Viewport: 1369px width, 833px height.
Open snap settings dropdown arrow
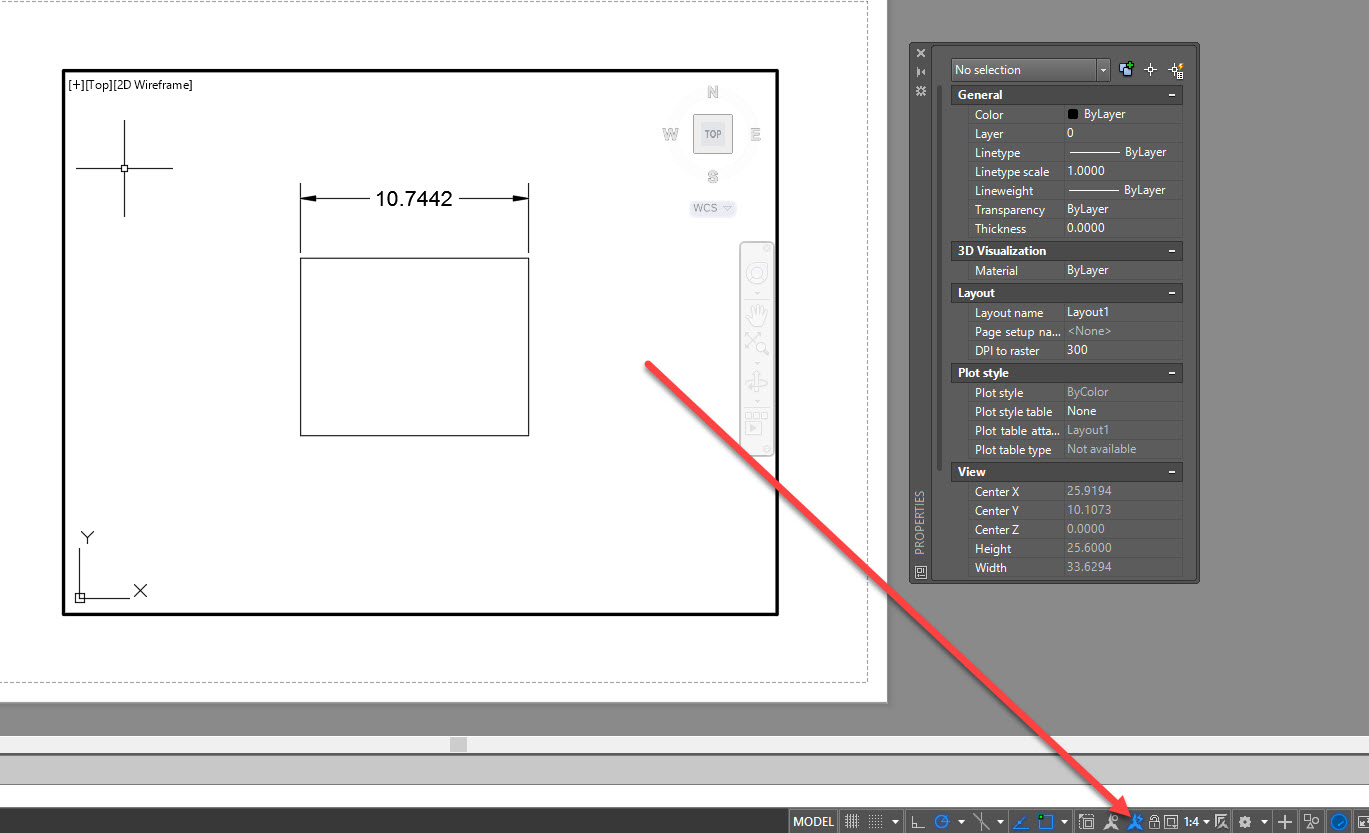point(895,821)
